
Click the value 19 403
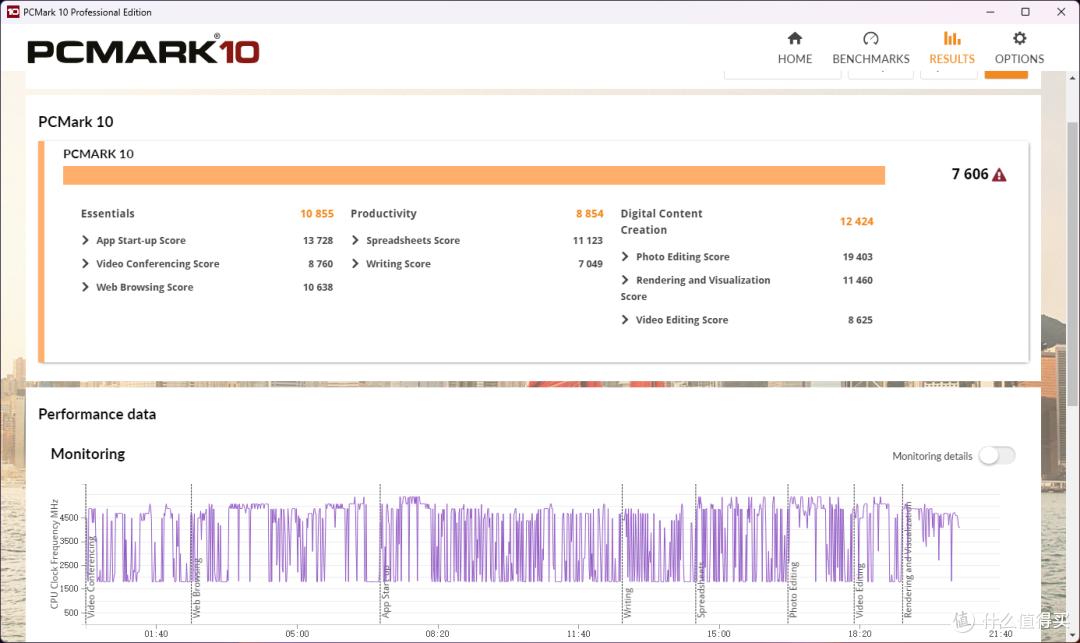(x=858, y=257)
